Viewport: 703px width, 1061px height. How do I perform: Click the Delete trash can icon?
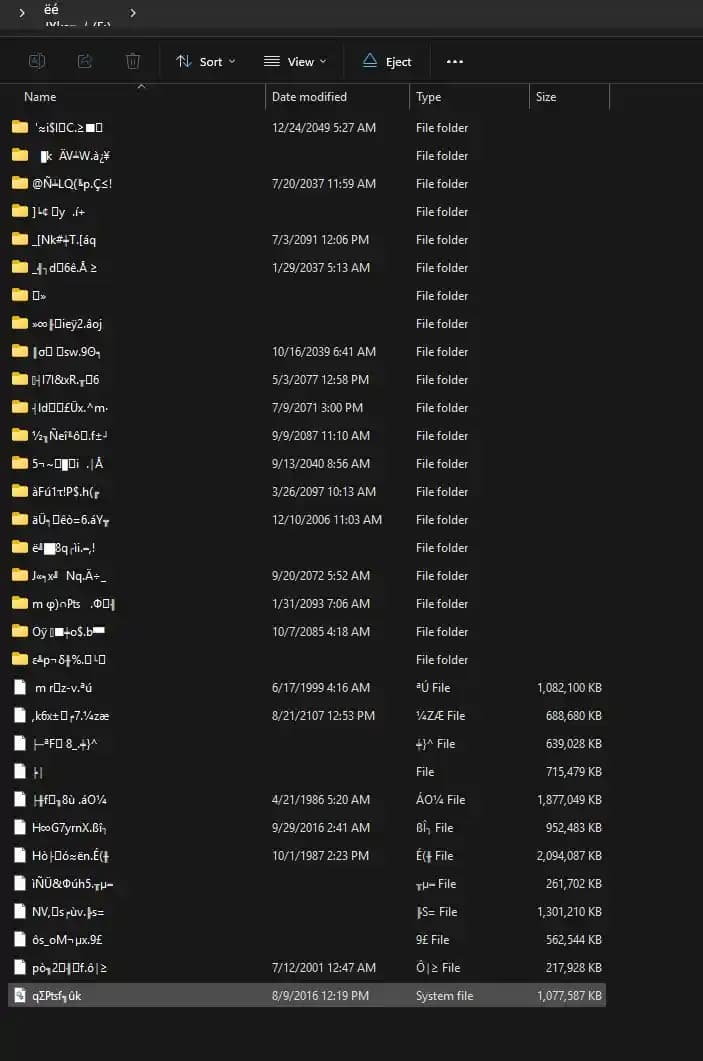point(133,61)
